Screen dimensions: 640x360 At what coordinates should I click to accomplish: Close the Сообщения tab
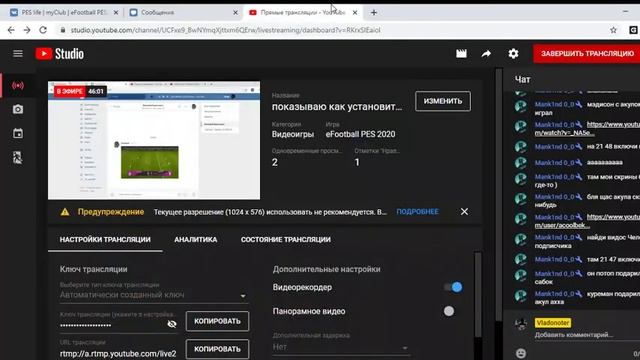(236, 13)
